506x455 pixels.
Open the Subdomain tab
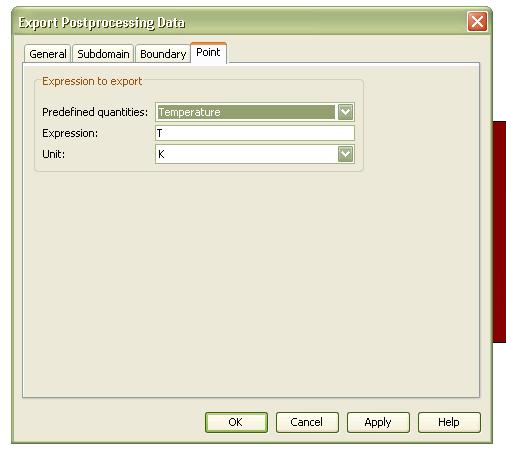pyautogui.click(x=103, y=54)
